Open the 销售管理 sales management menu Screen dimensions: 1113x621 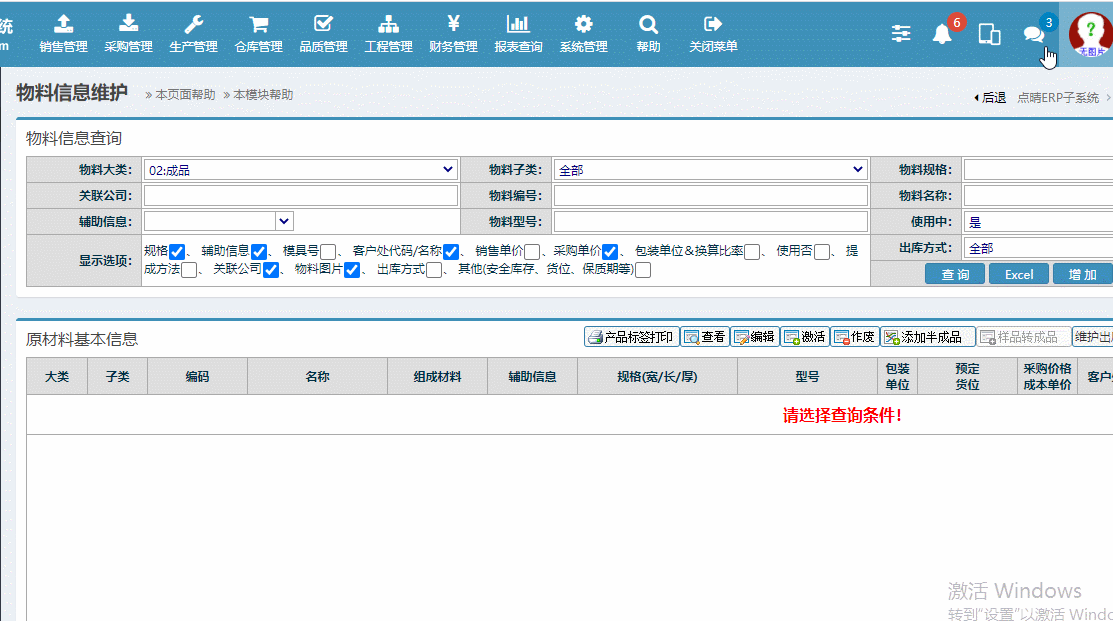point(63,33)
